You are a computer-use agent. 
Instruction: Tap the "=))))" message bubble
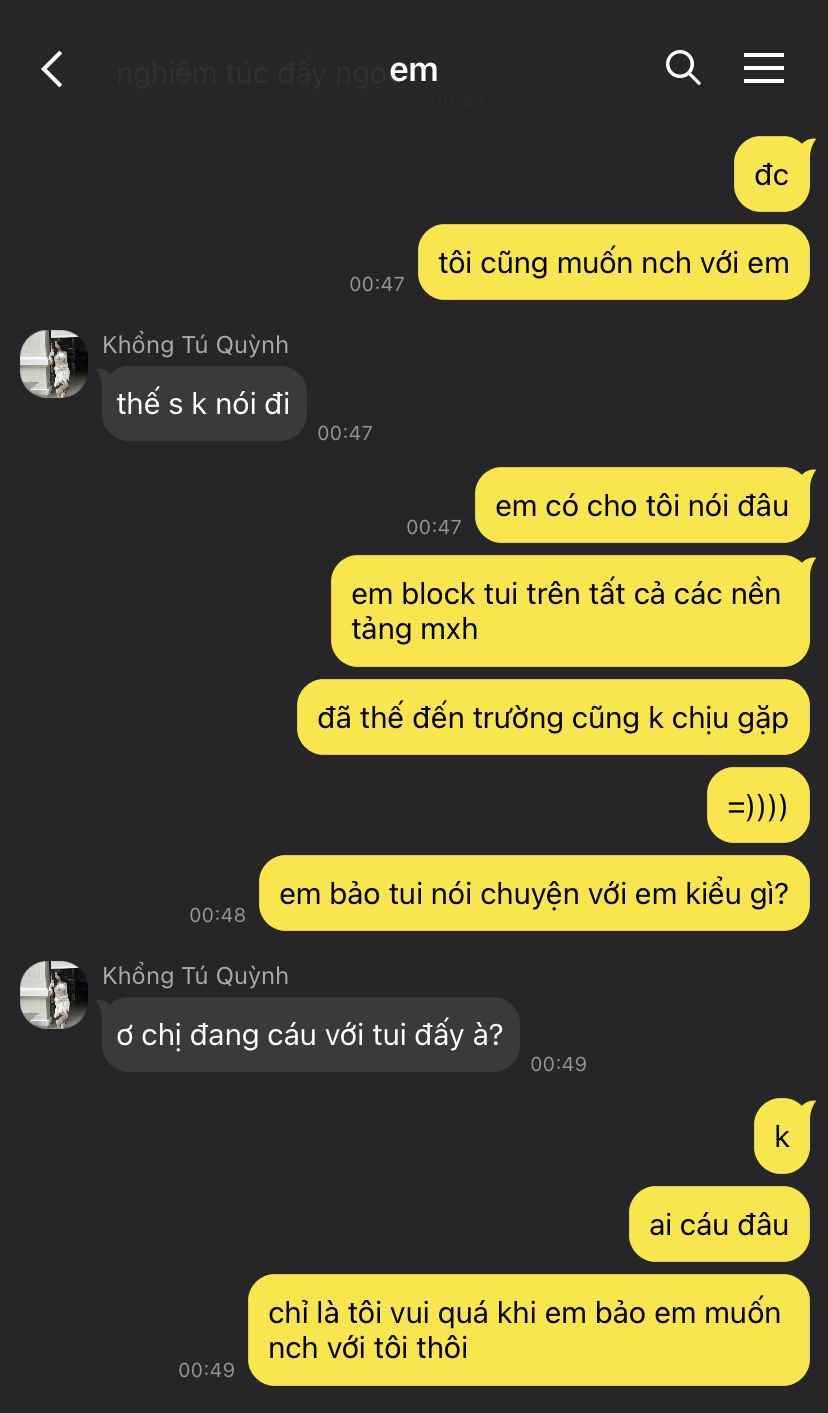click(x=758, y=805)
